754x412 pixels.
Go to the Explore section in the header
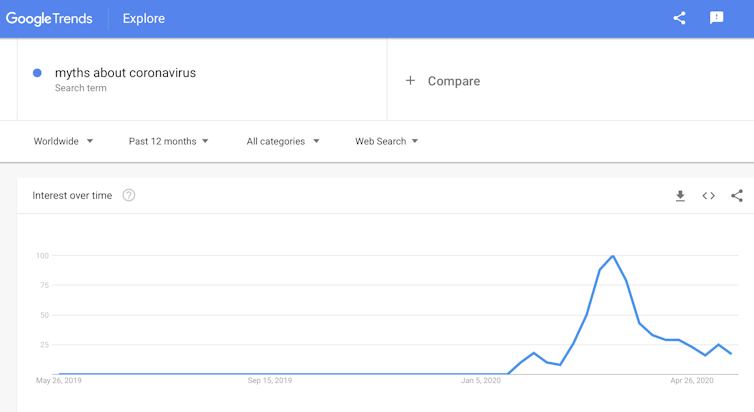144,18
